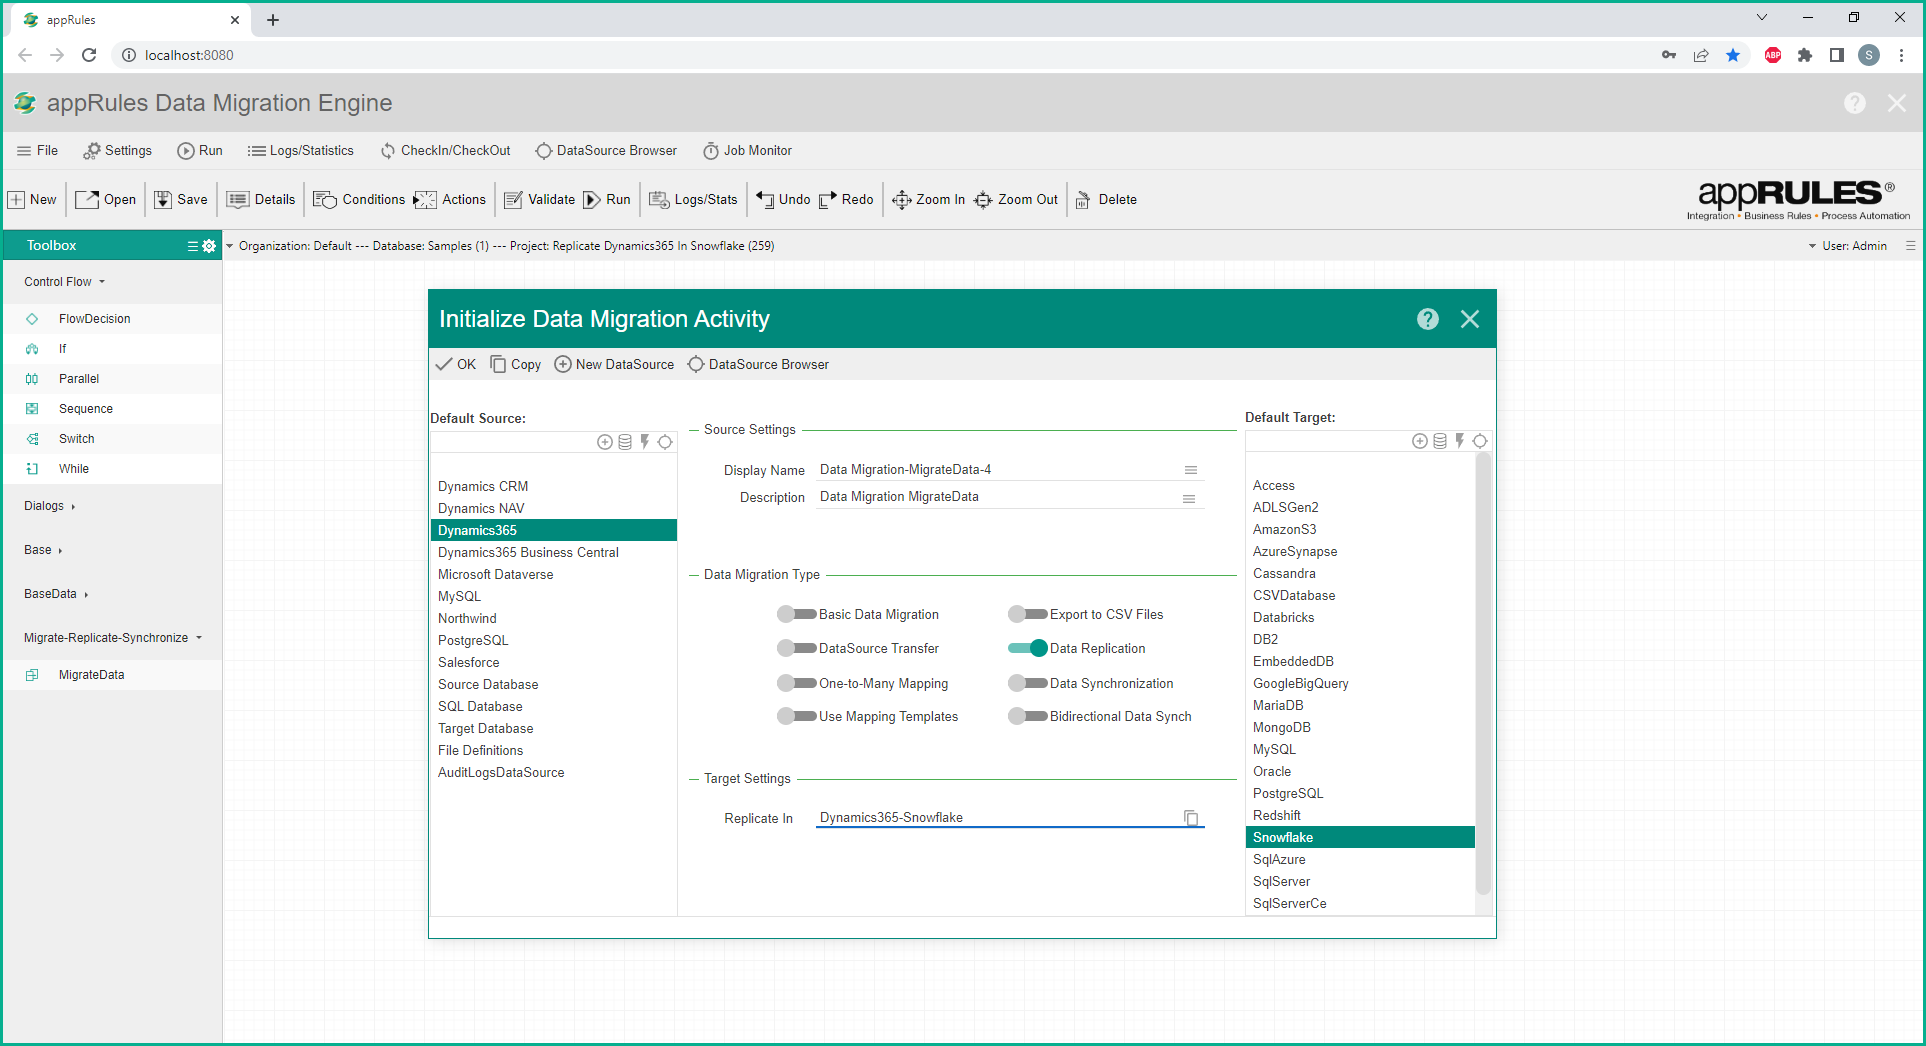Undo the last change
This screenshot has width=1926, height=1046.
[x=783, y=199]
